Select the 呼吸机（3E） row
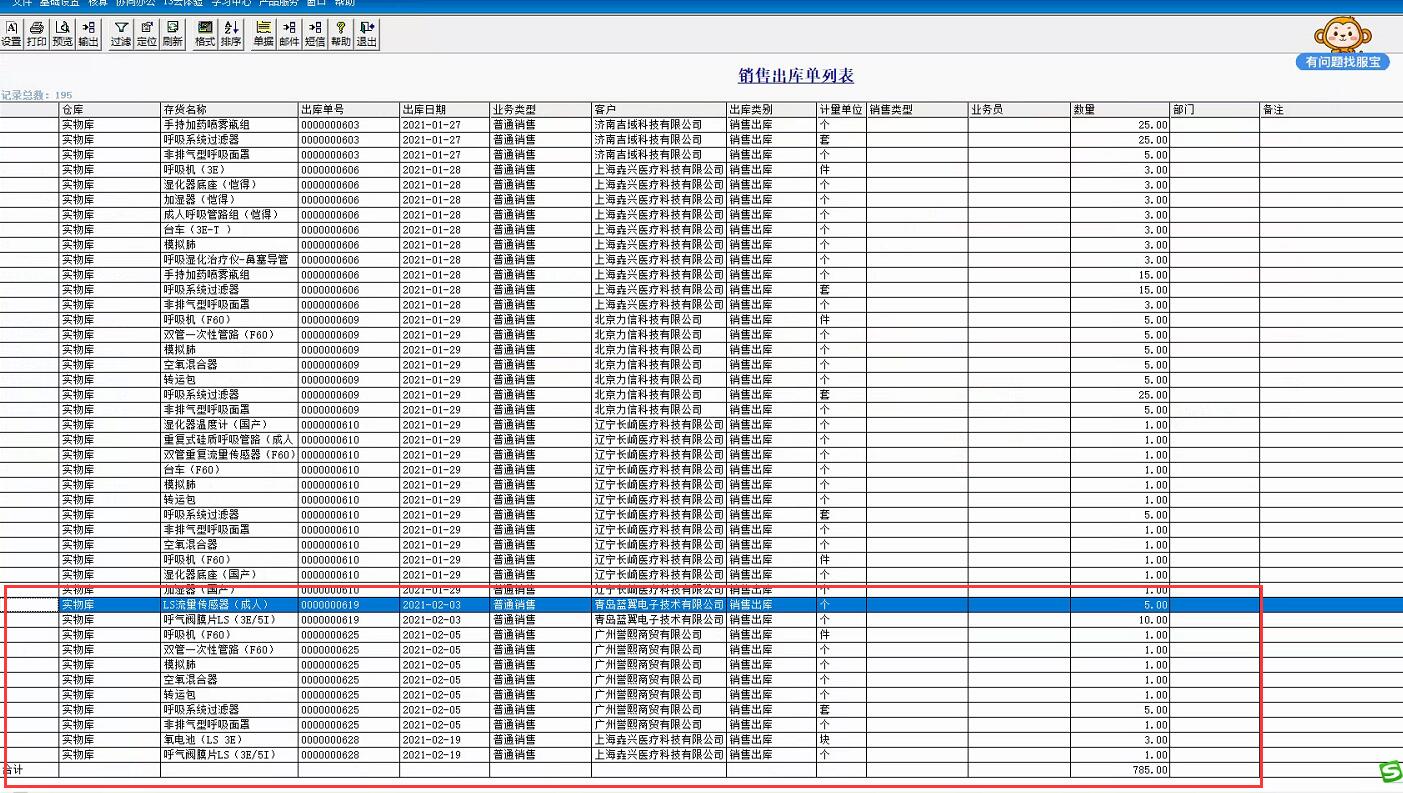The image size is (1403, 793). point(700,170)
